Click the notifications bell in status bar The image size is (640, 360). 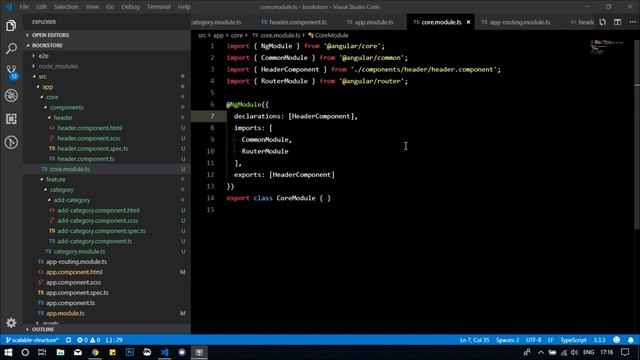(631, 340)
